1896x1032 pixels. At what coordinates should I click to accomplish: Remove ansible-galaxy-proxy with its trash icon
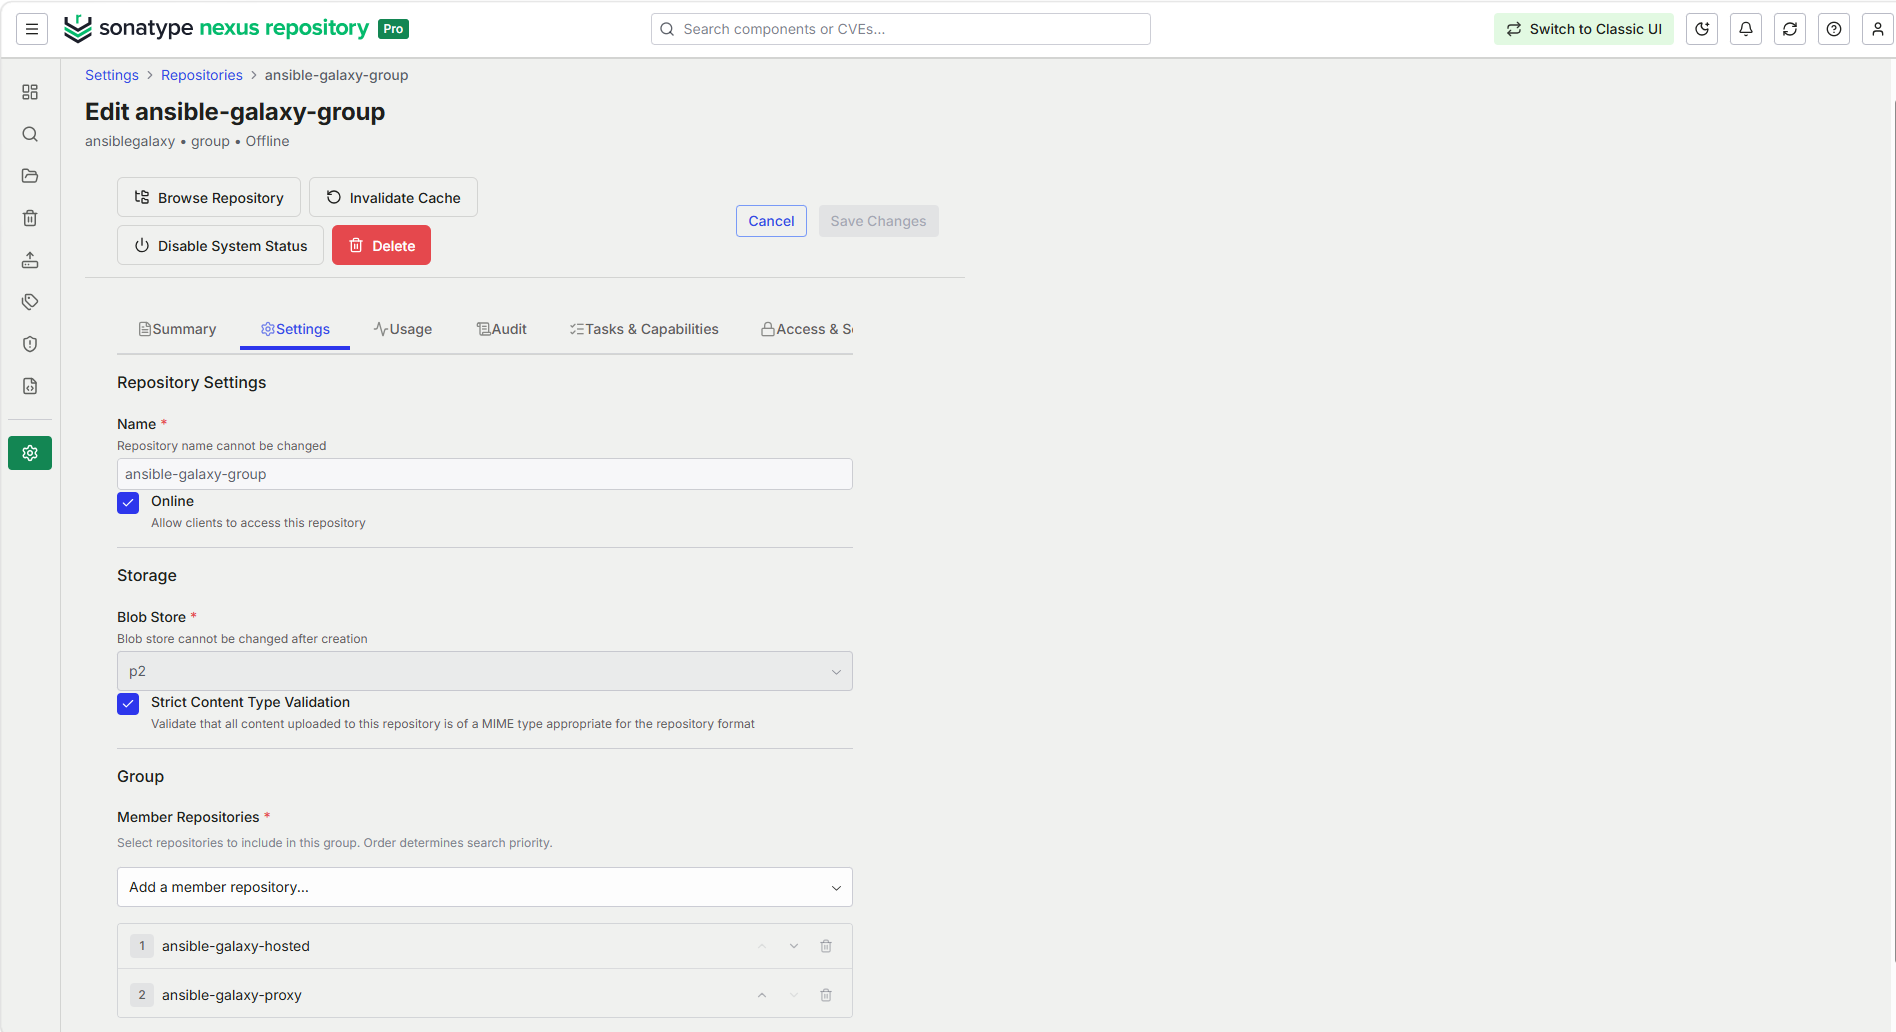(x=826, y=995)
